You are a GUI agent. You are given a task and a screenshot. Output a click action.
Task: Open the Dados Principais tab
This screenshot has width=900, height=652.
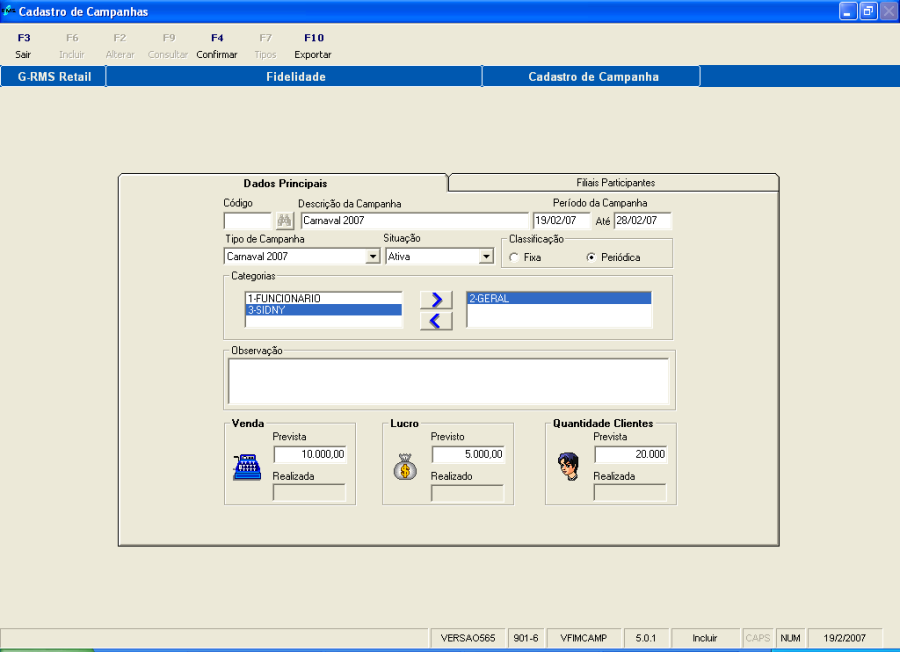pyautogui.click(x=285, y=183)
